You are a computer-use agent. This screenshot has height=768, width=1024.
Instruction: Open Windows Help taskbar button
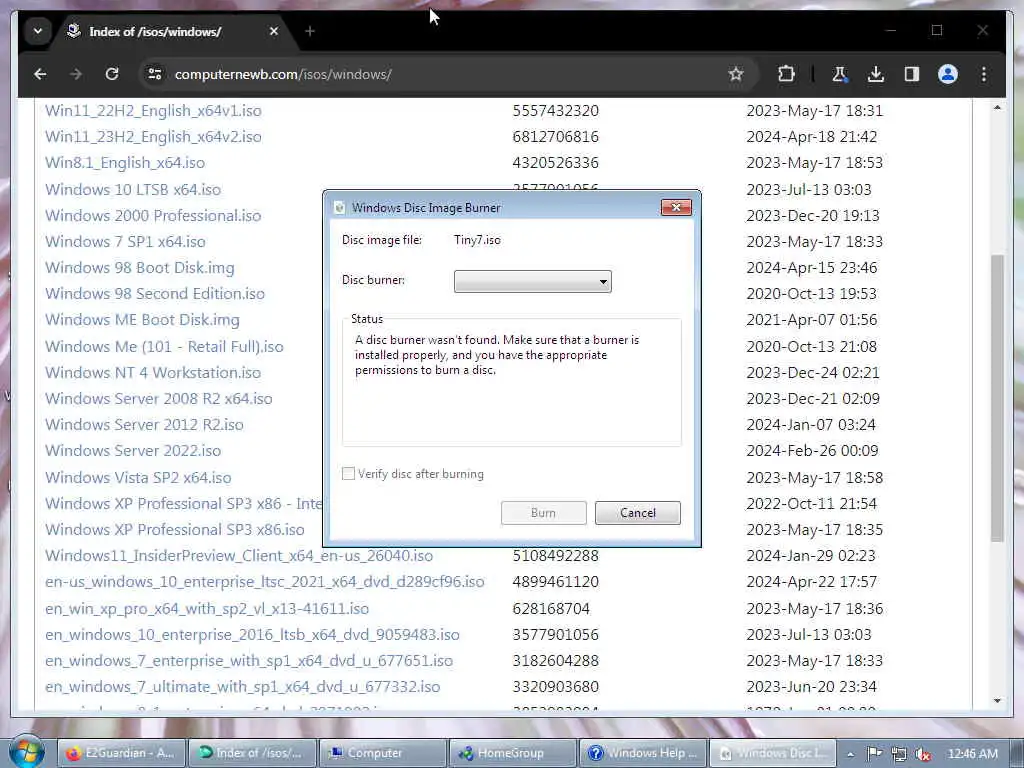(x=643, y=753)
